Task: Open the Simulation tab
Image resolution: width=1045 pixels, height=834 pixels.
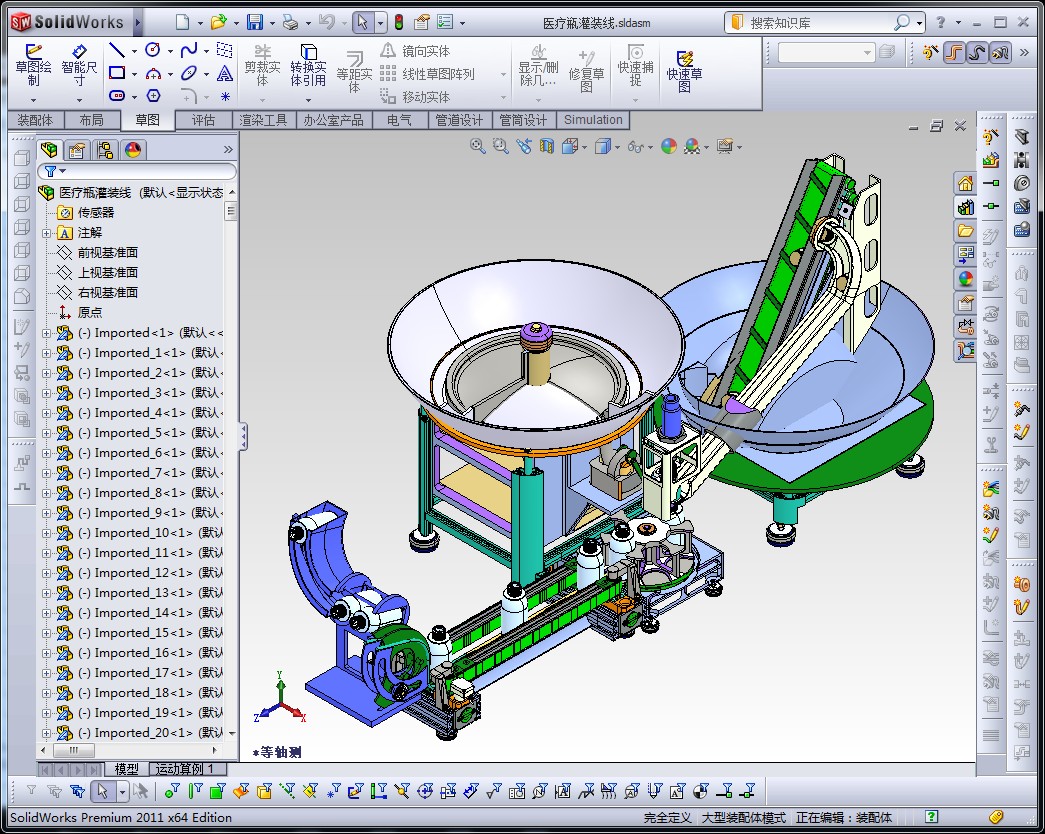Action: 593,120
